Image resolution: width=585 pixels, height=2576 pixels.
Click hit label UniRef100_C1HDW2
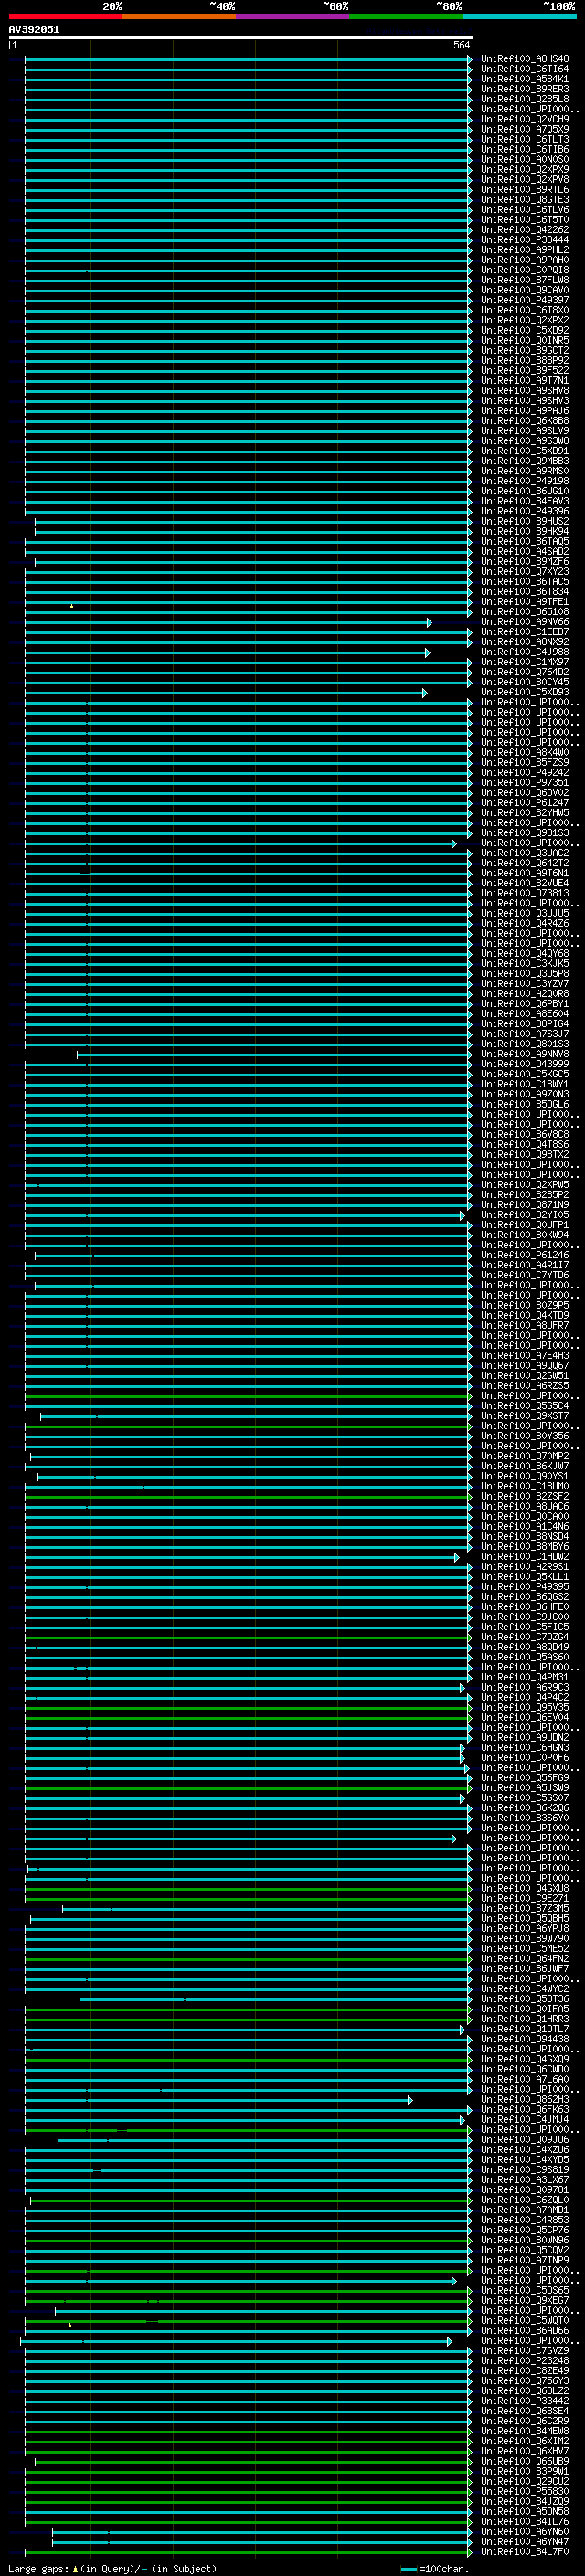[525, 1556]
